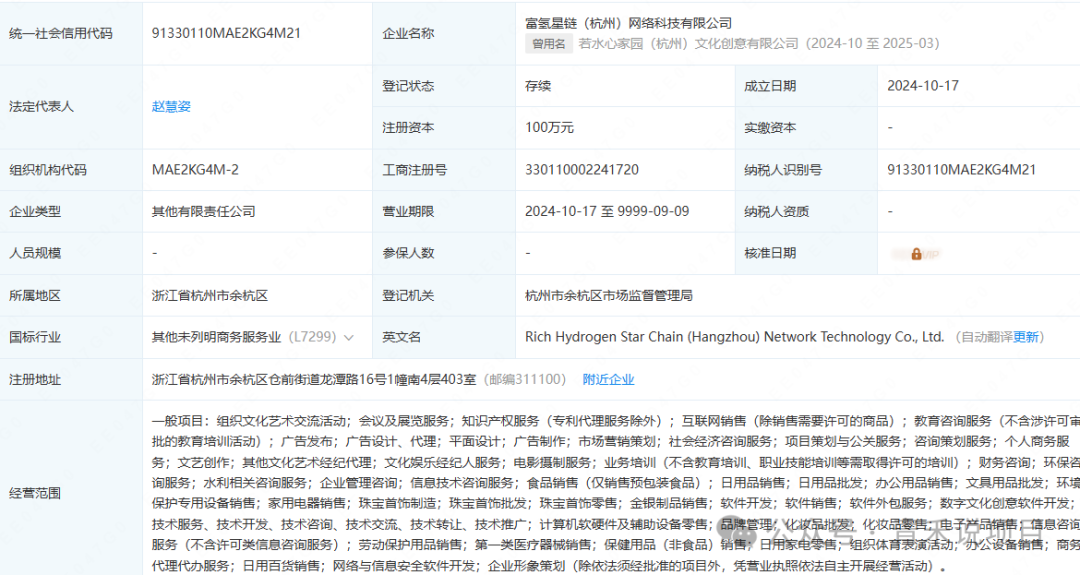Image resolution: width=1080 pixels, height=575 pixels.
Task: Click the VIP lock icon for 核准日期
Action: (x=916, y=254)
